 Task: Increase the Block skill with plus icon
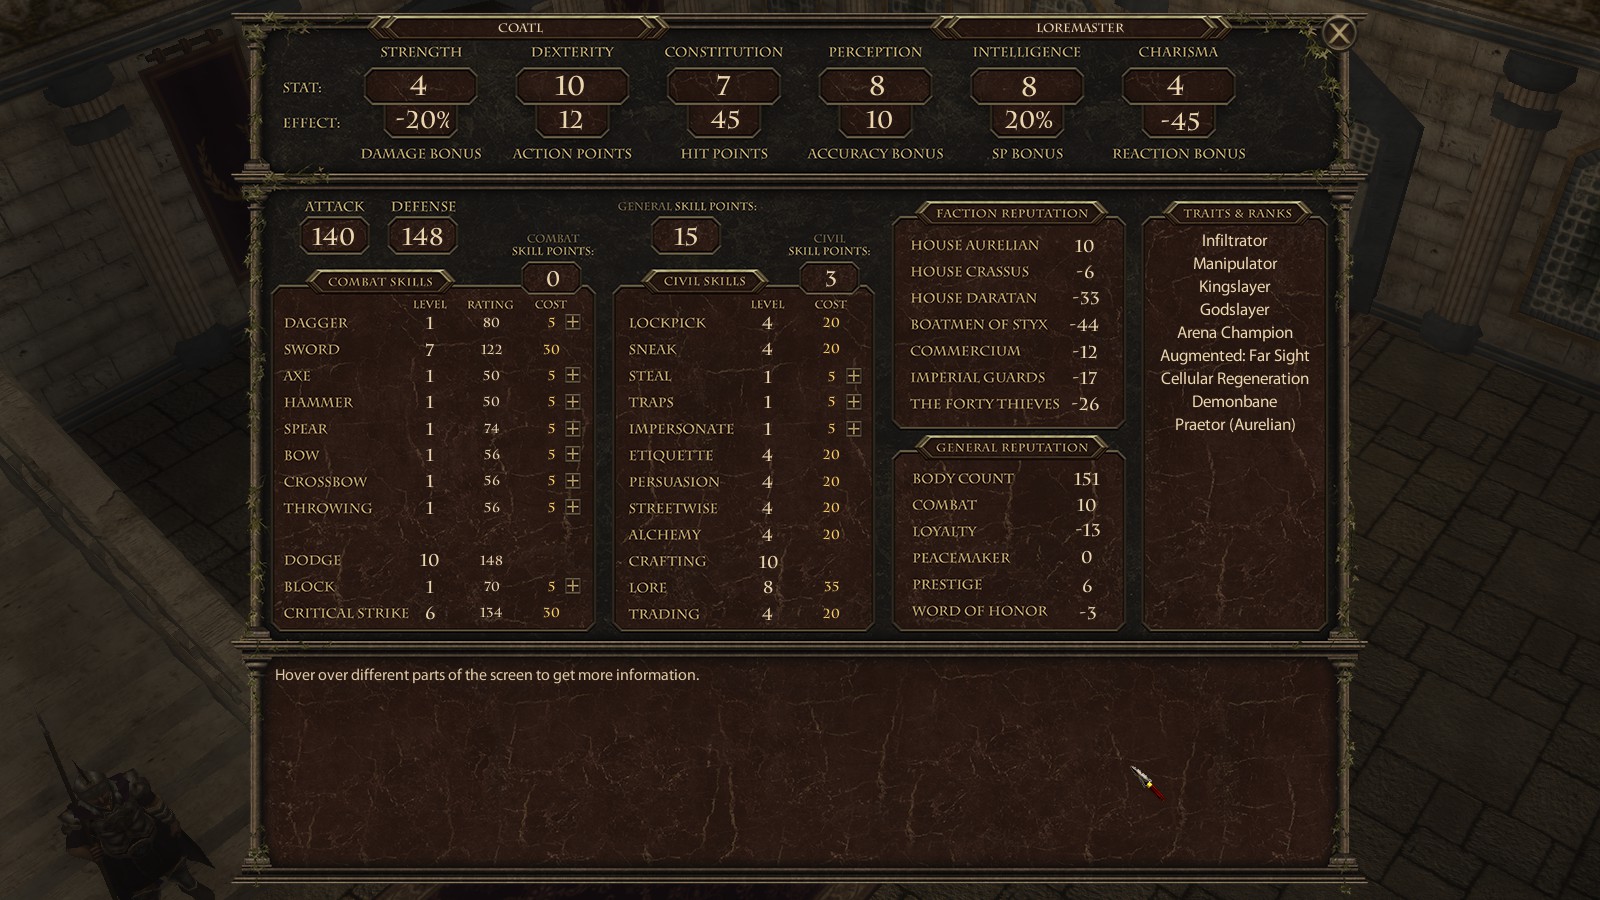click(x=573, y=586)
